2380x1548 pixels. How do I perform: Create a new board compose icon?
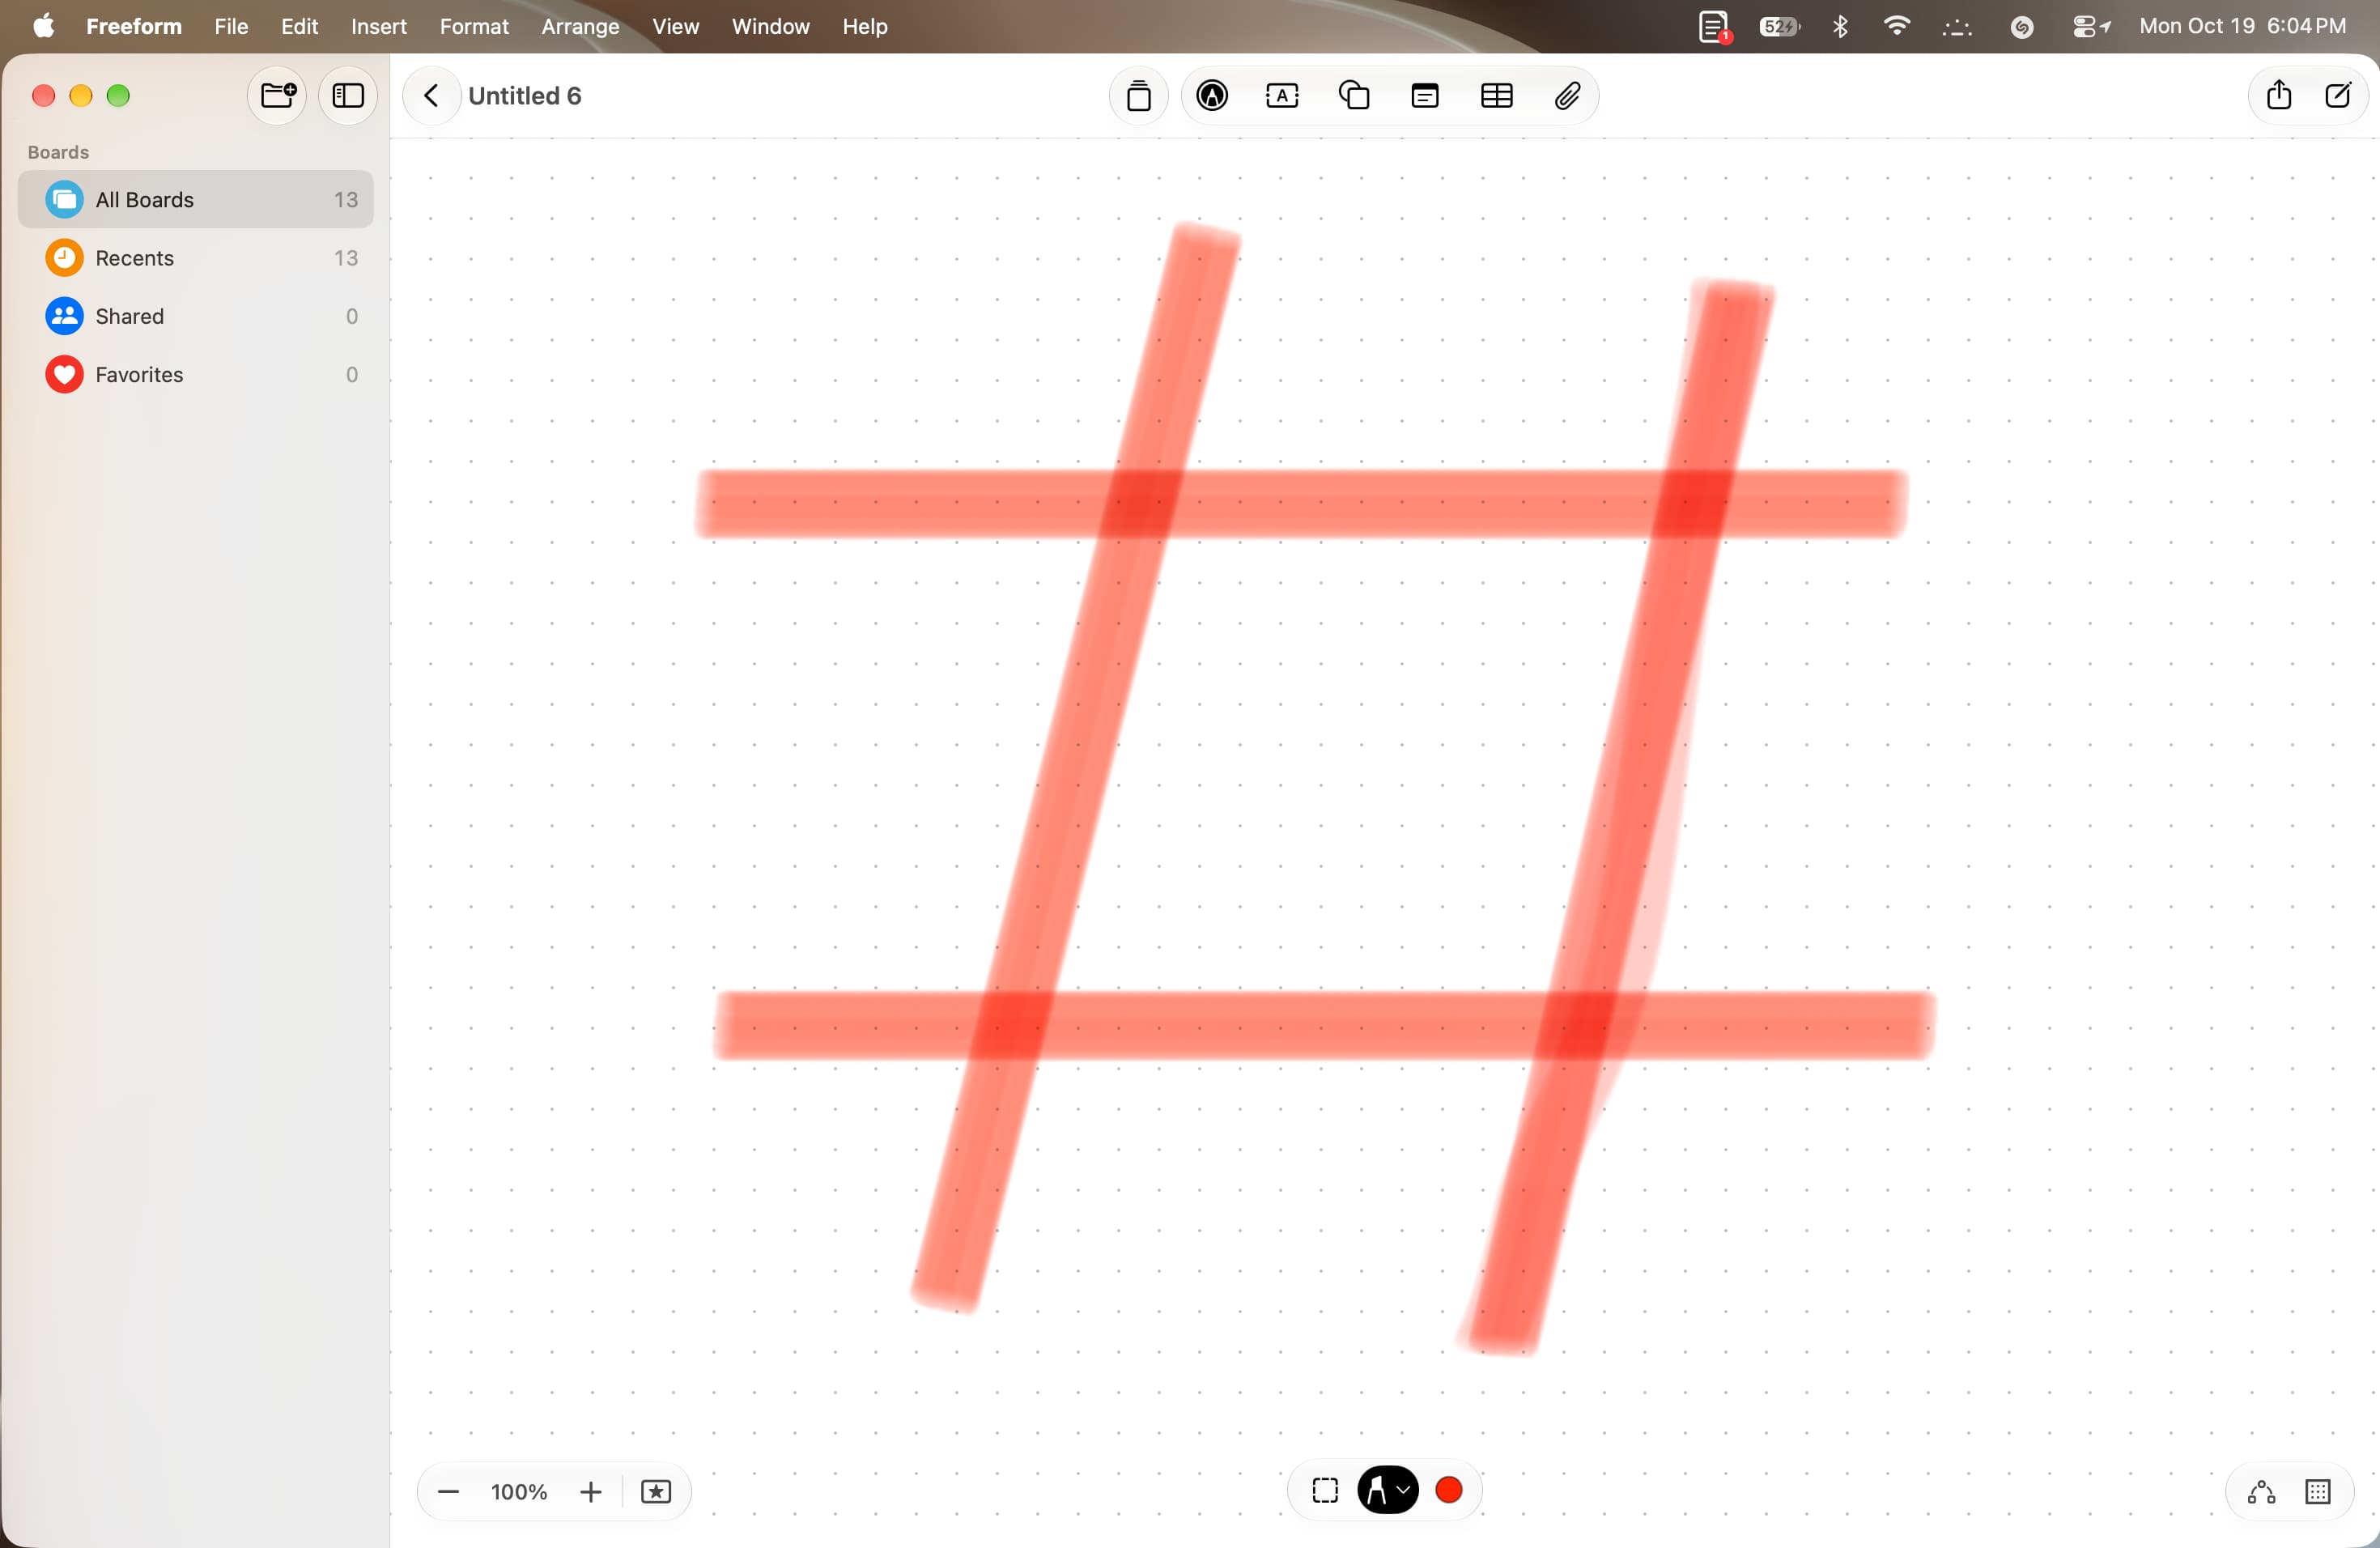click(2337, 96)
